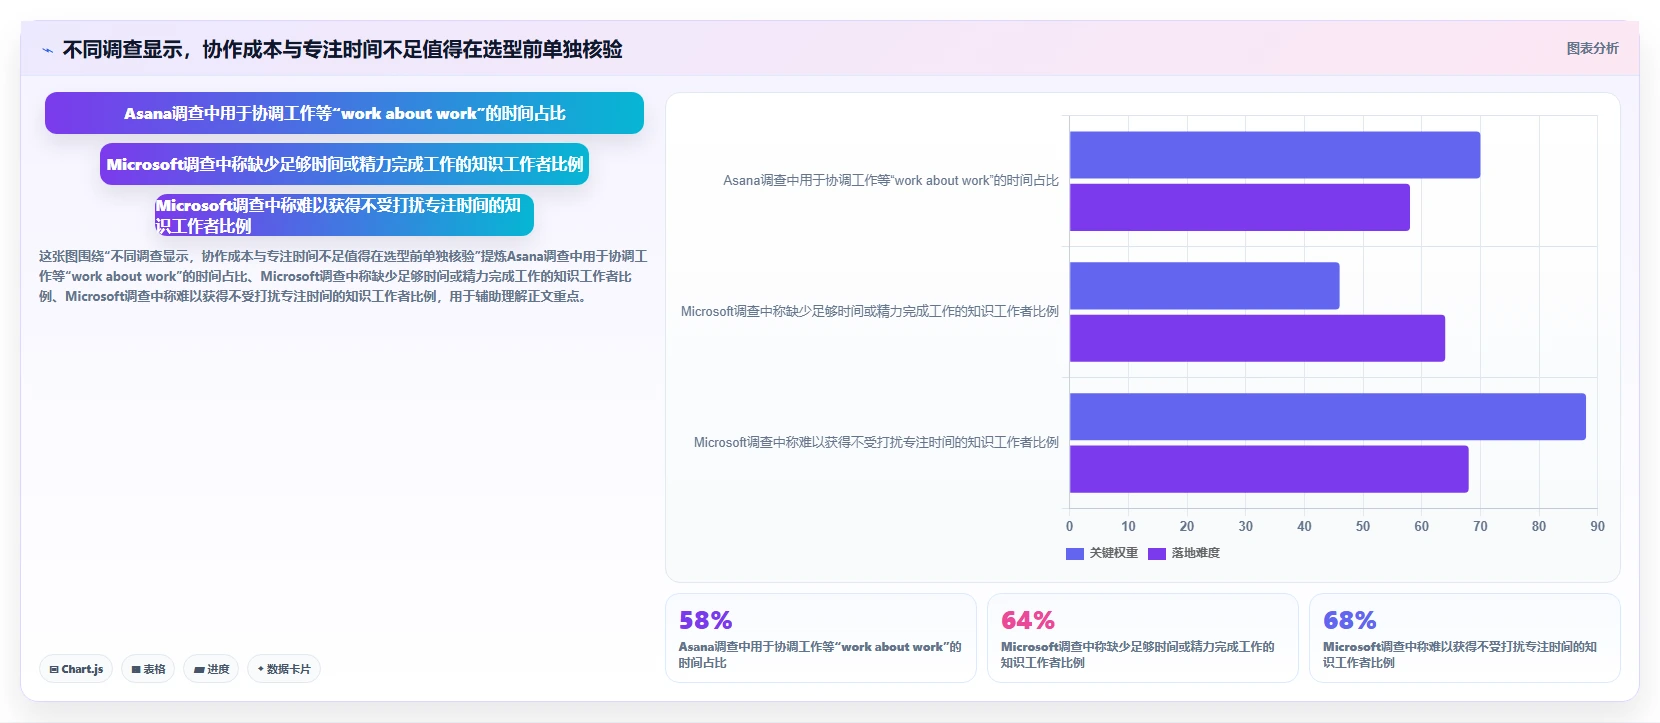Click the Asana y-axis category label

point(891,181)
